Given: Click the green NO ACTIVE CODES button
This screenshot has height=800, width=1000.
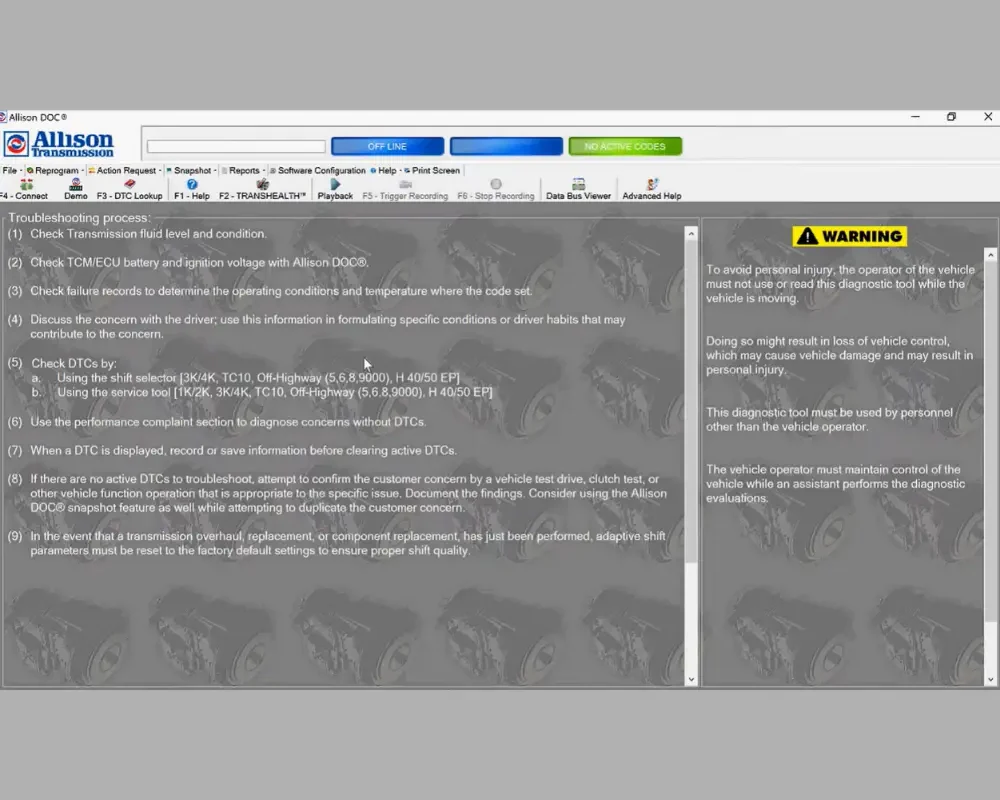Looking at the screenshot, I should [625, 146].
